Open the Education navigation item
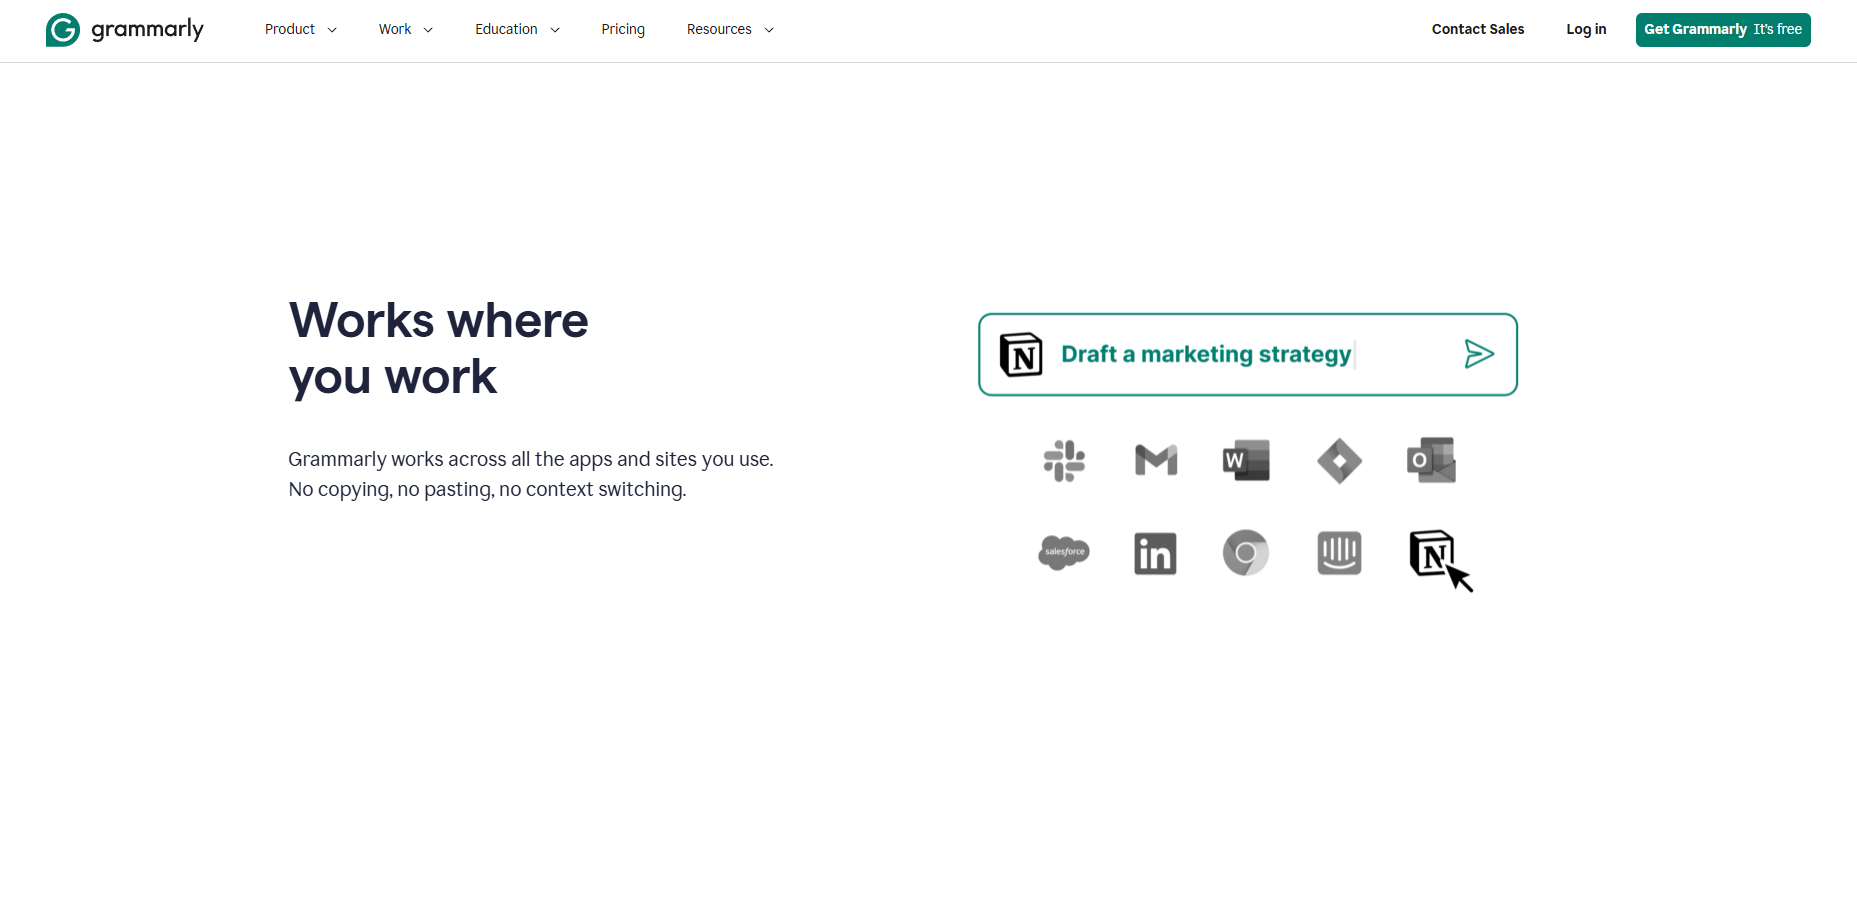1857x922 pixels. tap(506, 30)
